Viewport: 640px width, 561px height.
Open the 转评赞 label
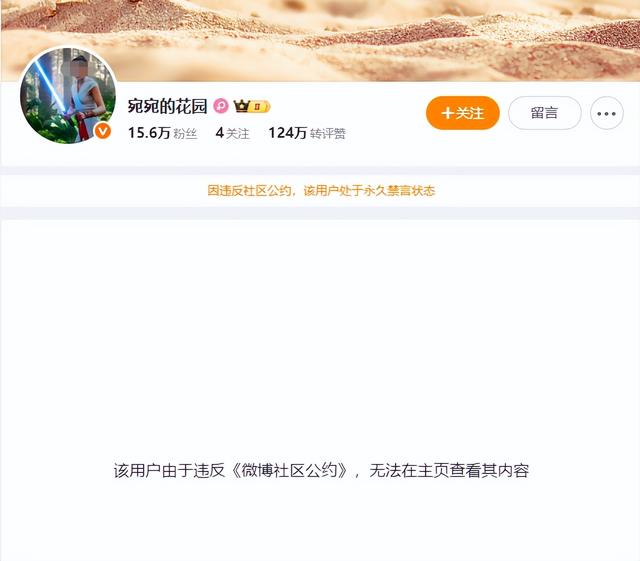[x=328, y=134]
